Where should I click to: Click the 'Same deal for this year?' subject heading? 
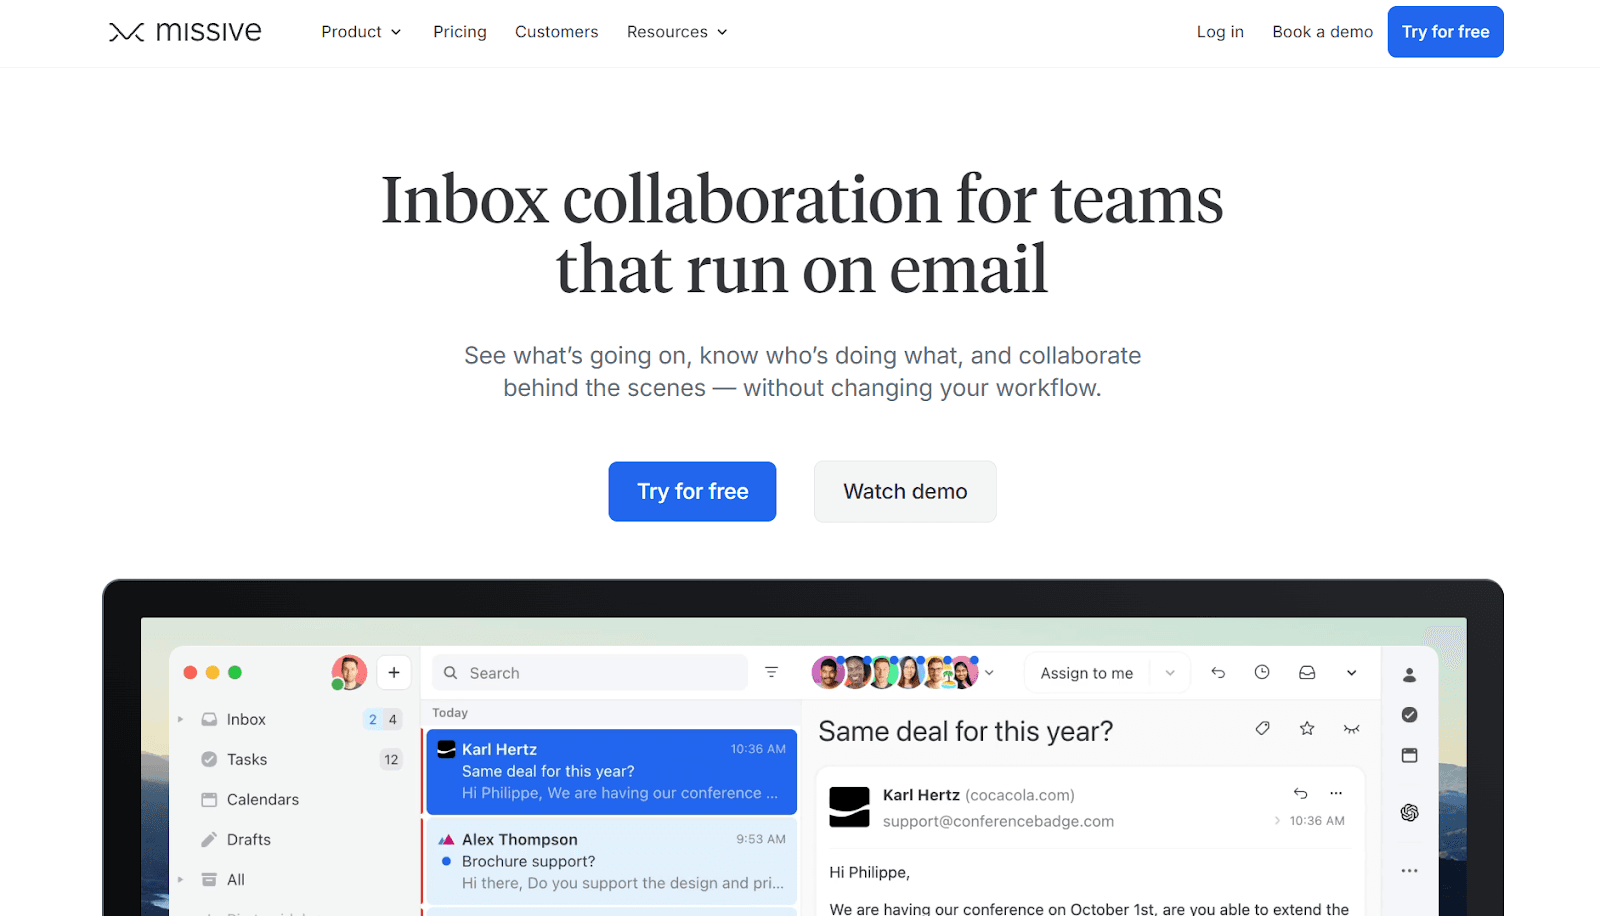pos(965,731)
